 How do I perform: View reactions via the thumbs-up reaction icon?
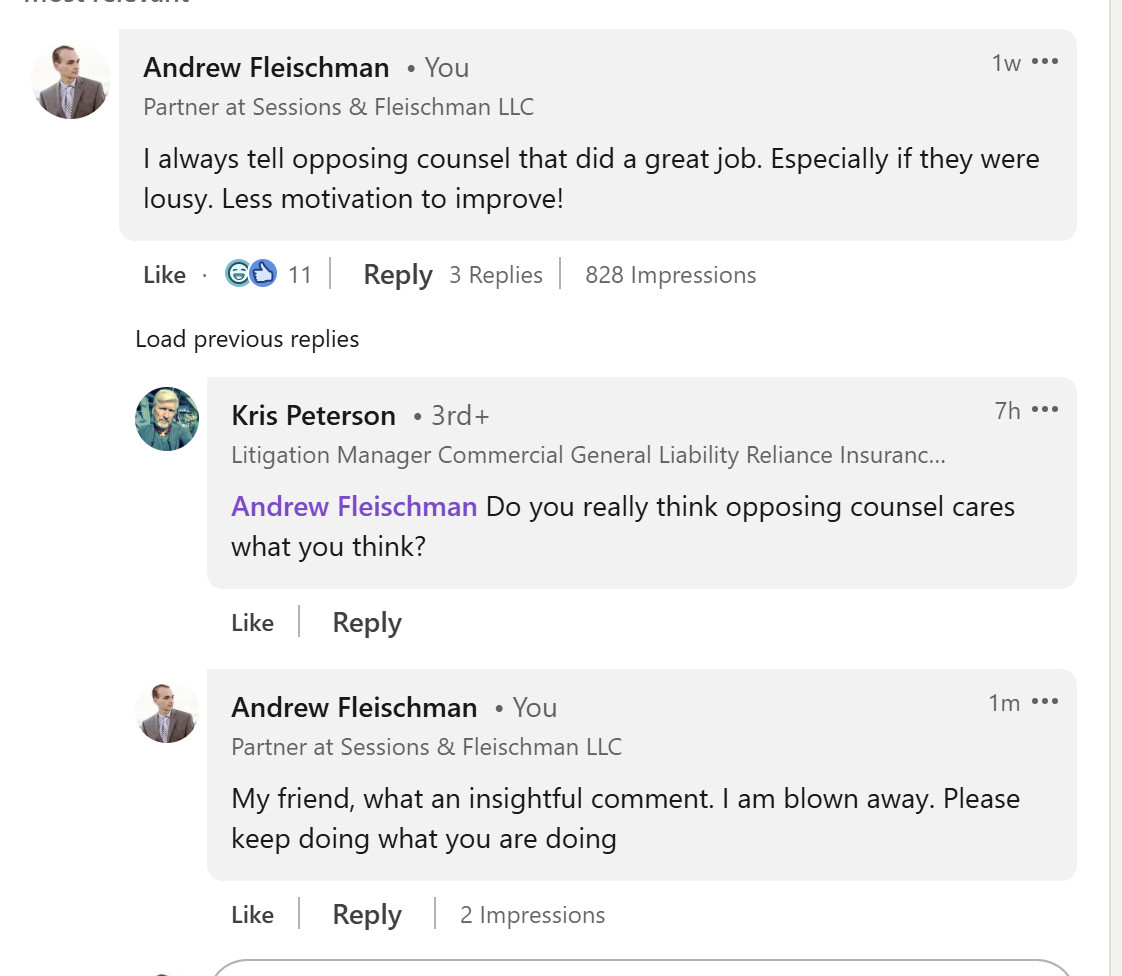coord(263,273)
